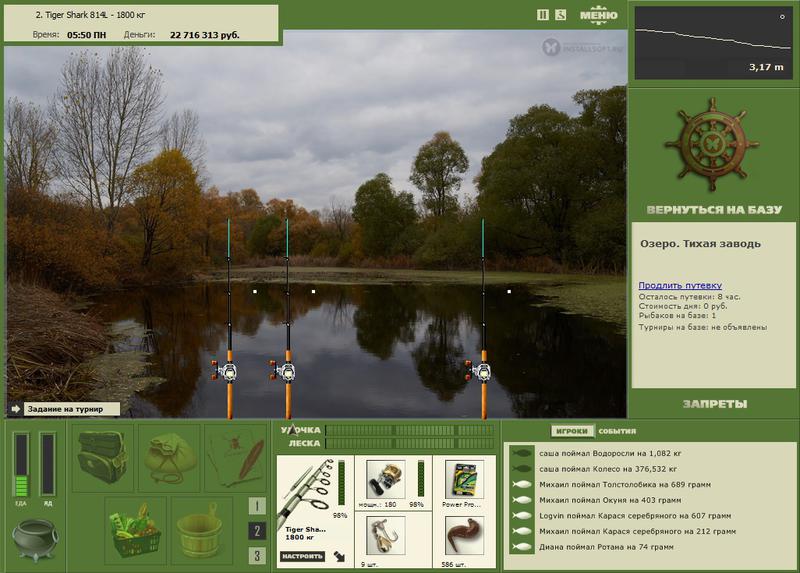Open the wooden bucket fish tank icon
The image size is (800, 573).
click(x=201, y=531)
